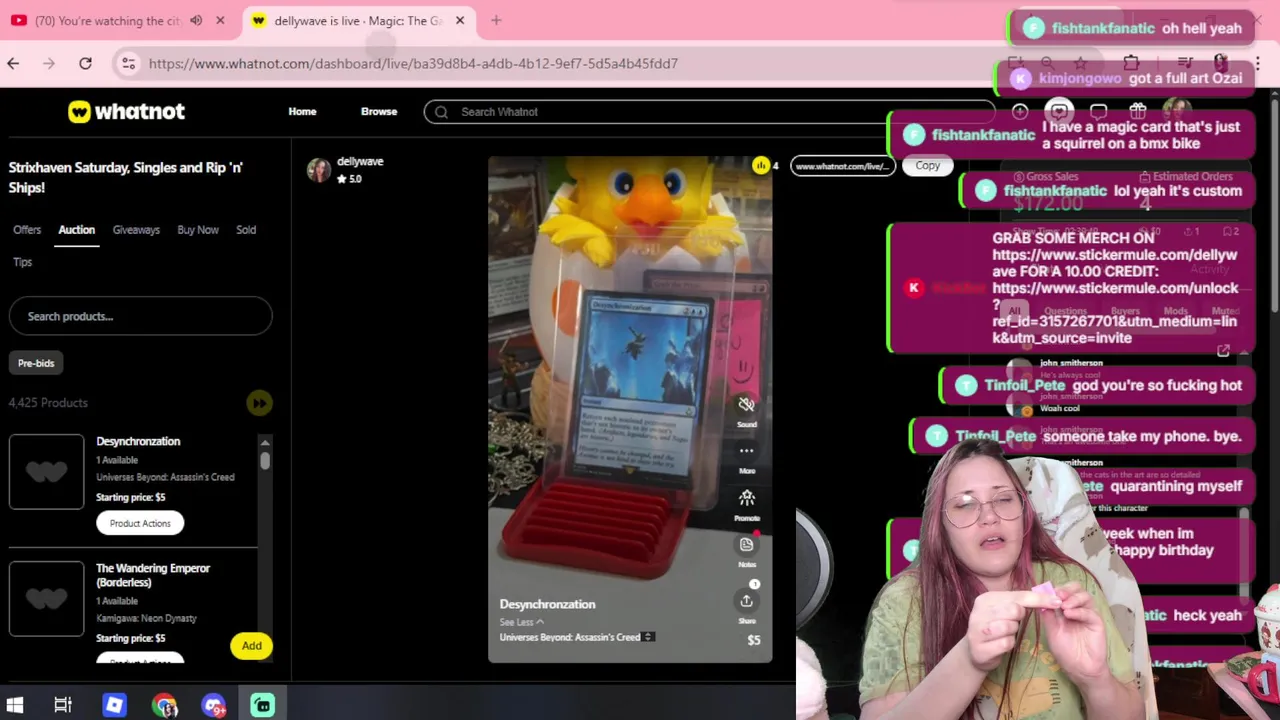Go back with the browser back arrow
This screenshot has width=1280, height=720.
point(13,63)
